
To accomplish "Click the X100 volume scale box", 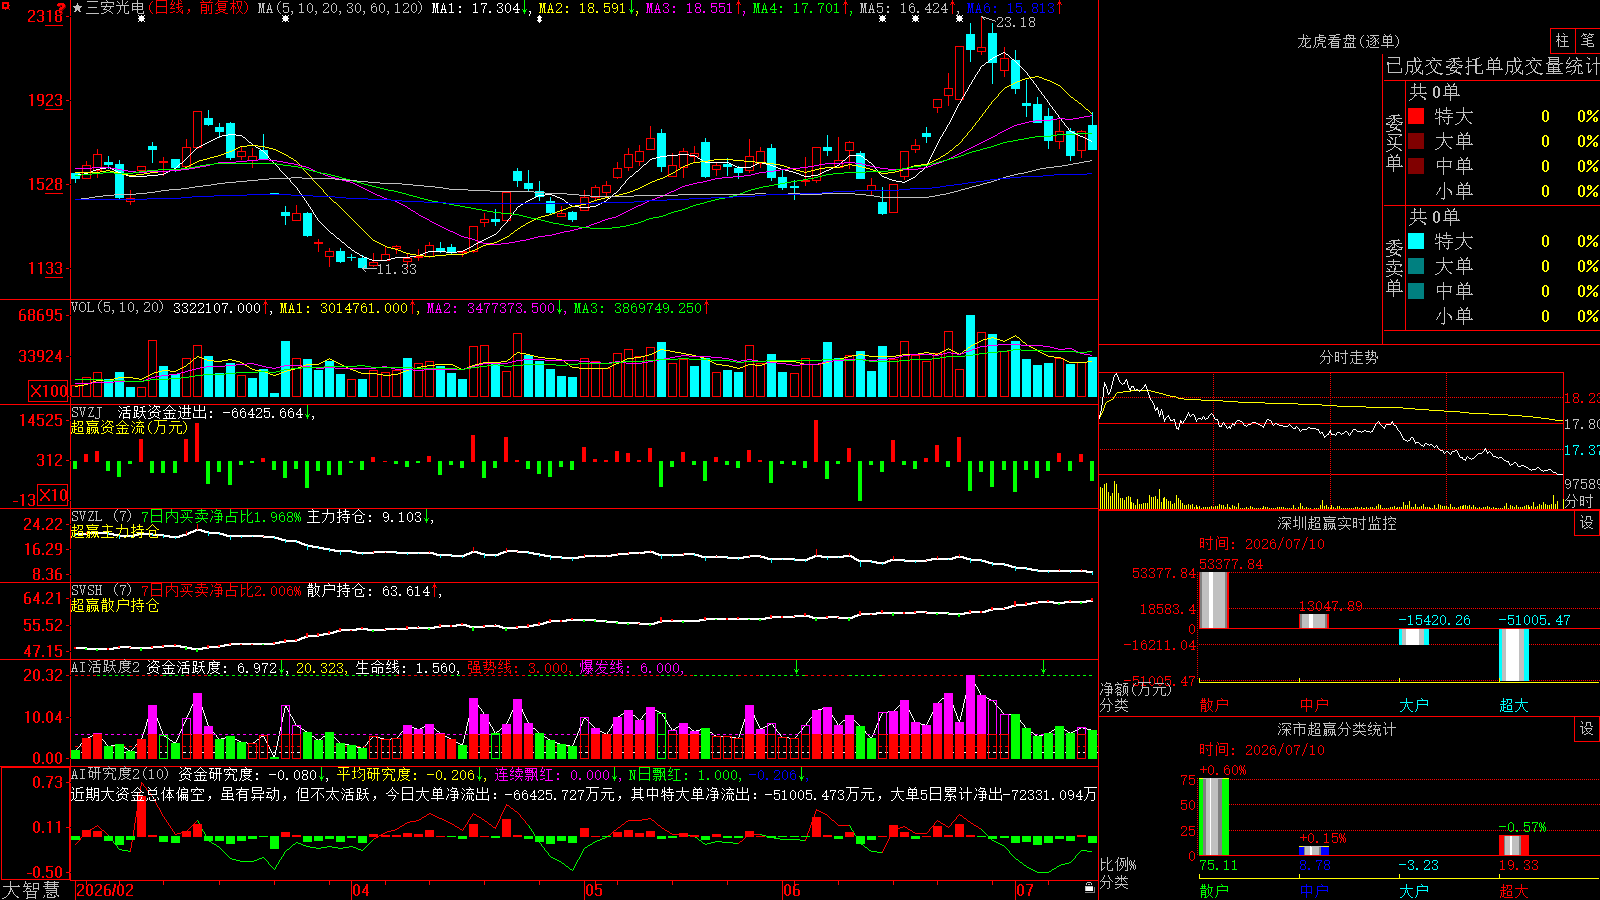I will click(49, 391).
